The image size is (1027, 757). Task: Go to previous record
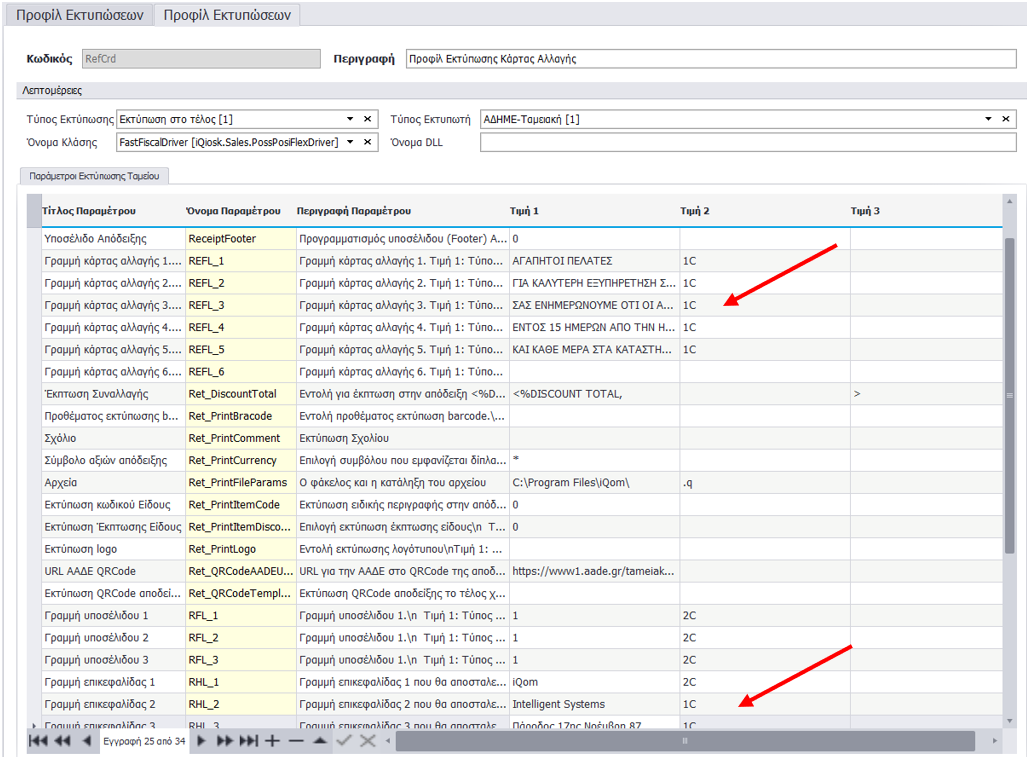coord(87,741)
